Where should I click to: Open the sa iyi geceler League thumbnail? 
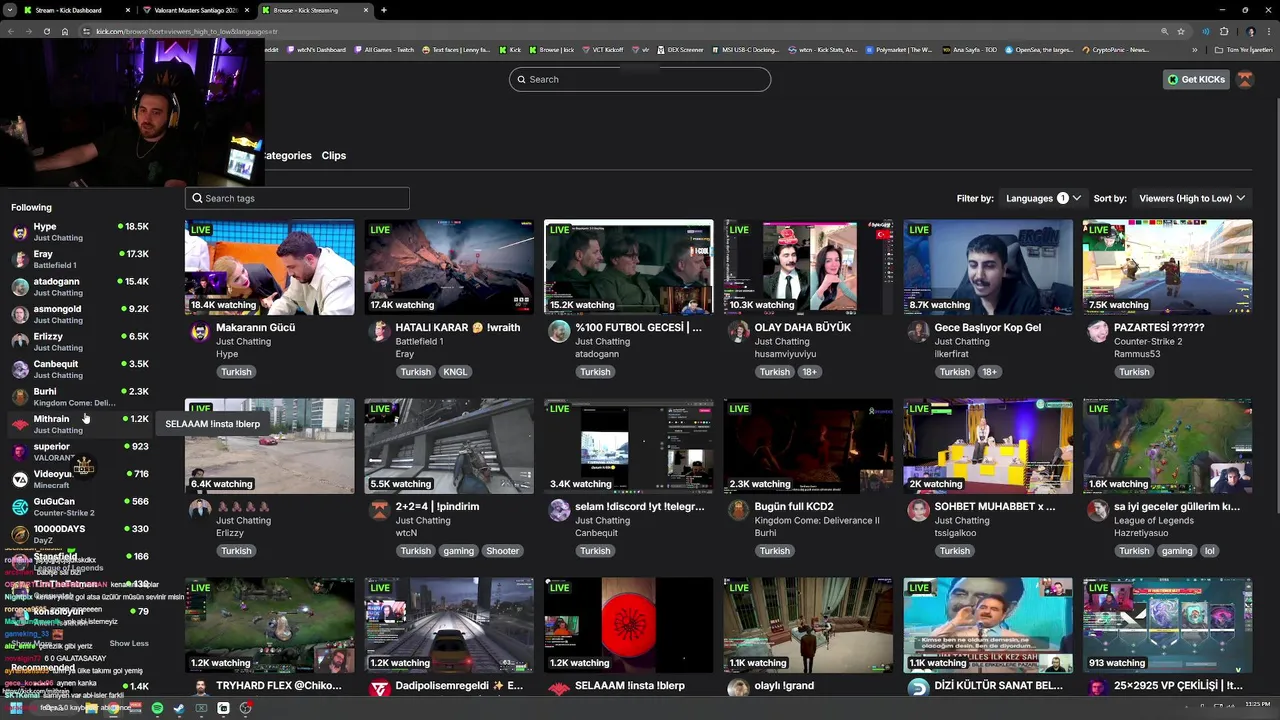1167,446
